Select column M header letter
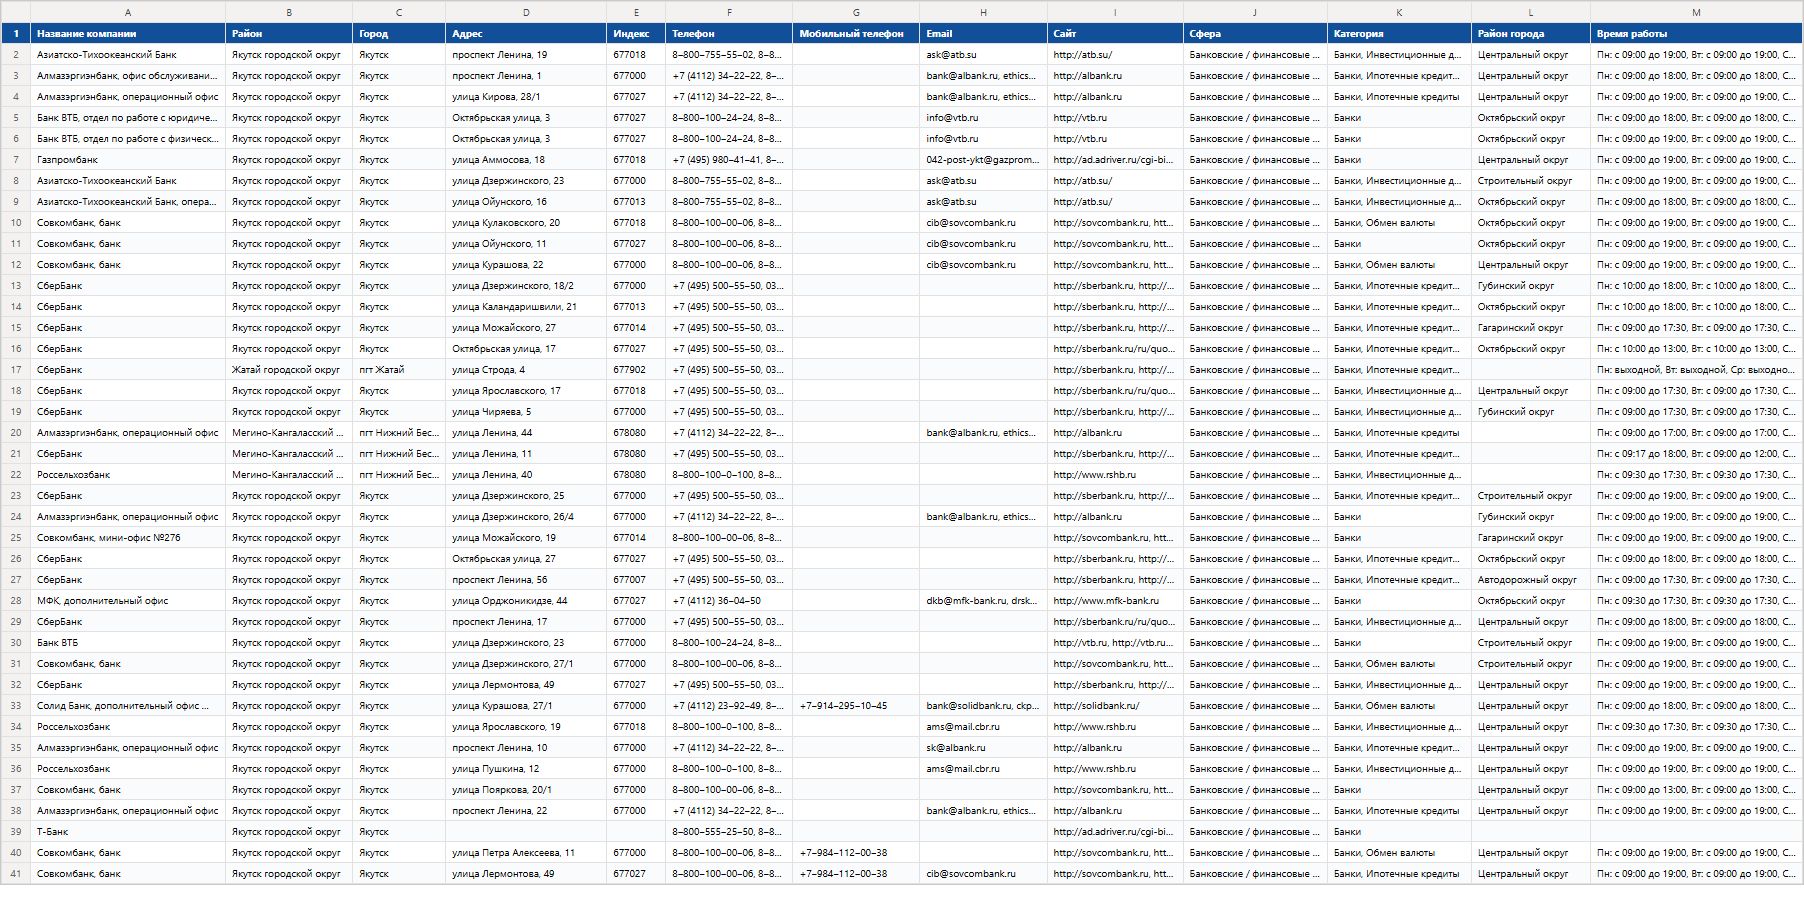Viewport: 1804px width, 902px height. 1696,12
